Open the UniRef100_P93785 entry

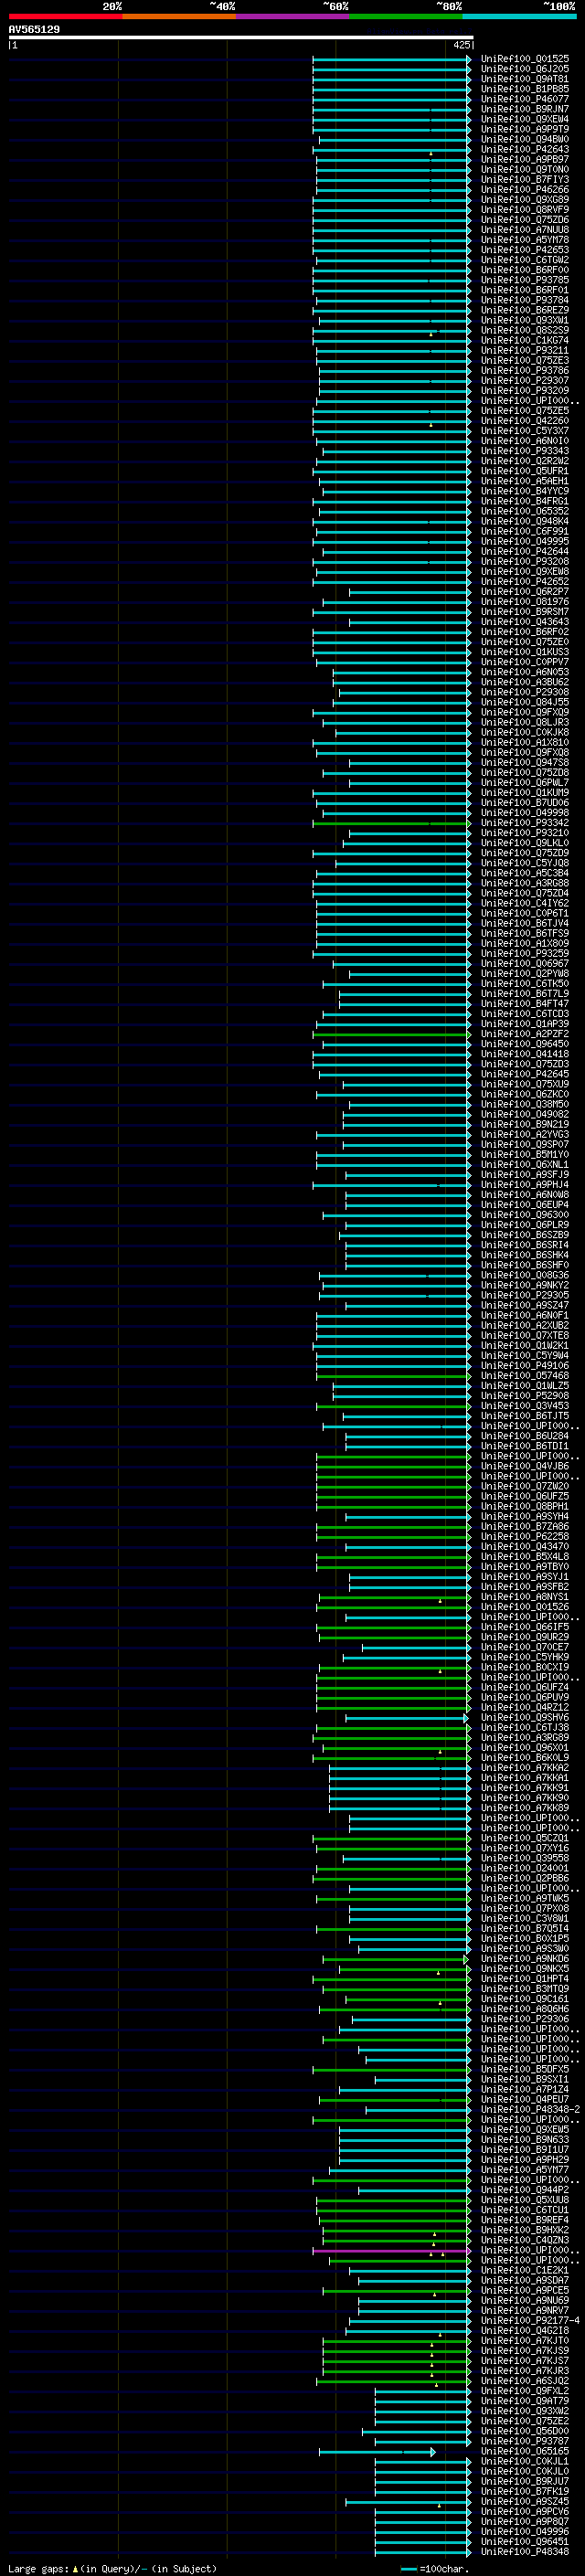click(x=525, y=280)
